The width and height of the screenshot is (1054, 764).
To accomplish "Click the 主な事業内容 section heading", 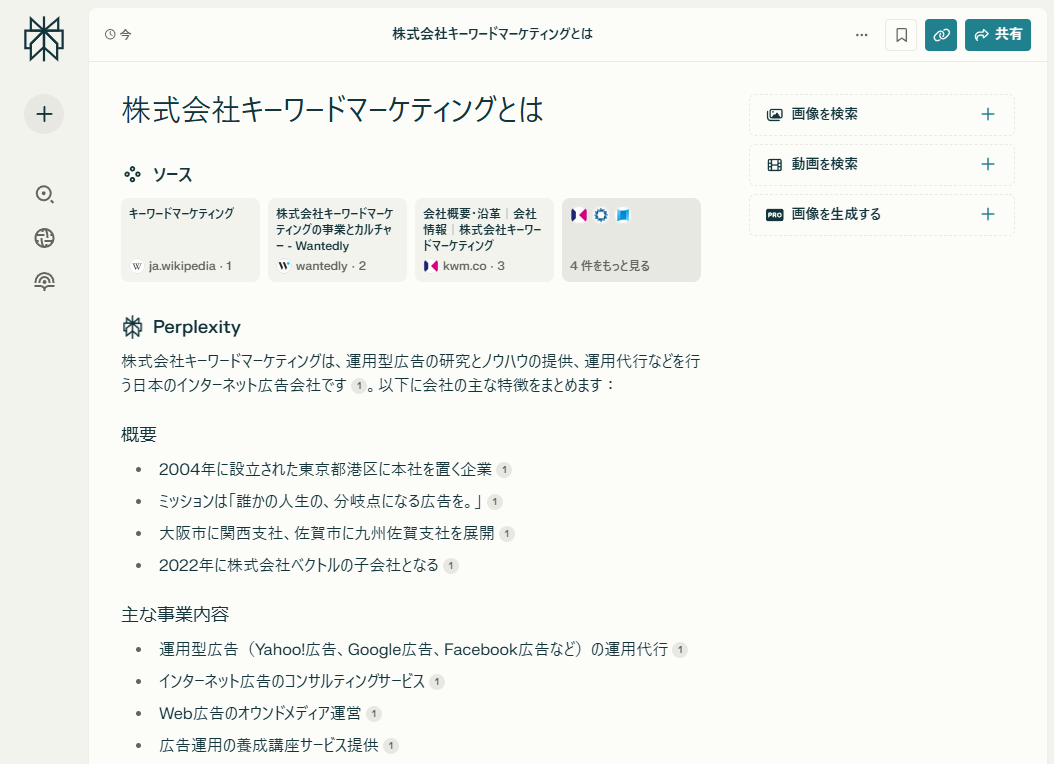I will [x=175, y=614].
